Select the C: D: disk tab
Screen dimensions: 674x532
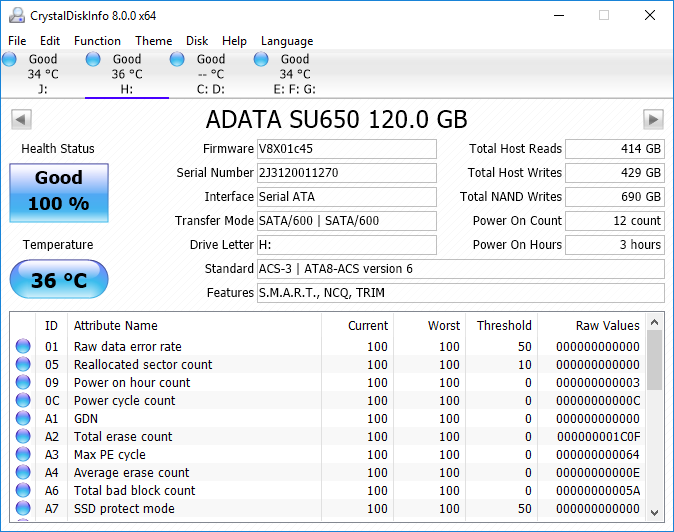point(211,74)
